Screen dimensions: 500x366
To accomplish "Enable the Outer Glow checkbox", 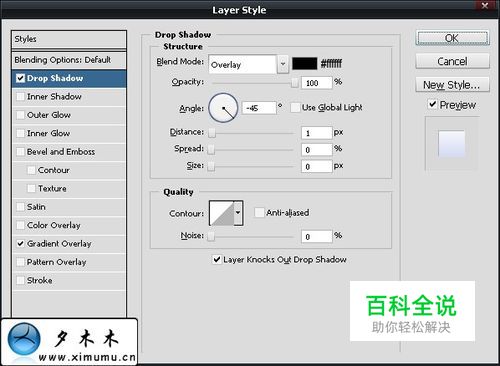I will 20,115.
